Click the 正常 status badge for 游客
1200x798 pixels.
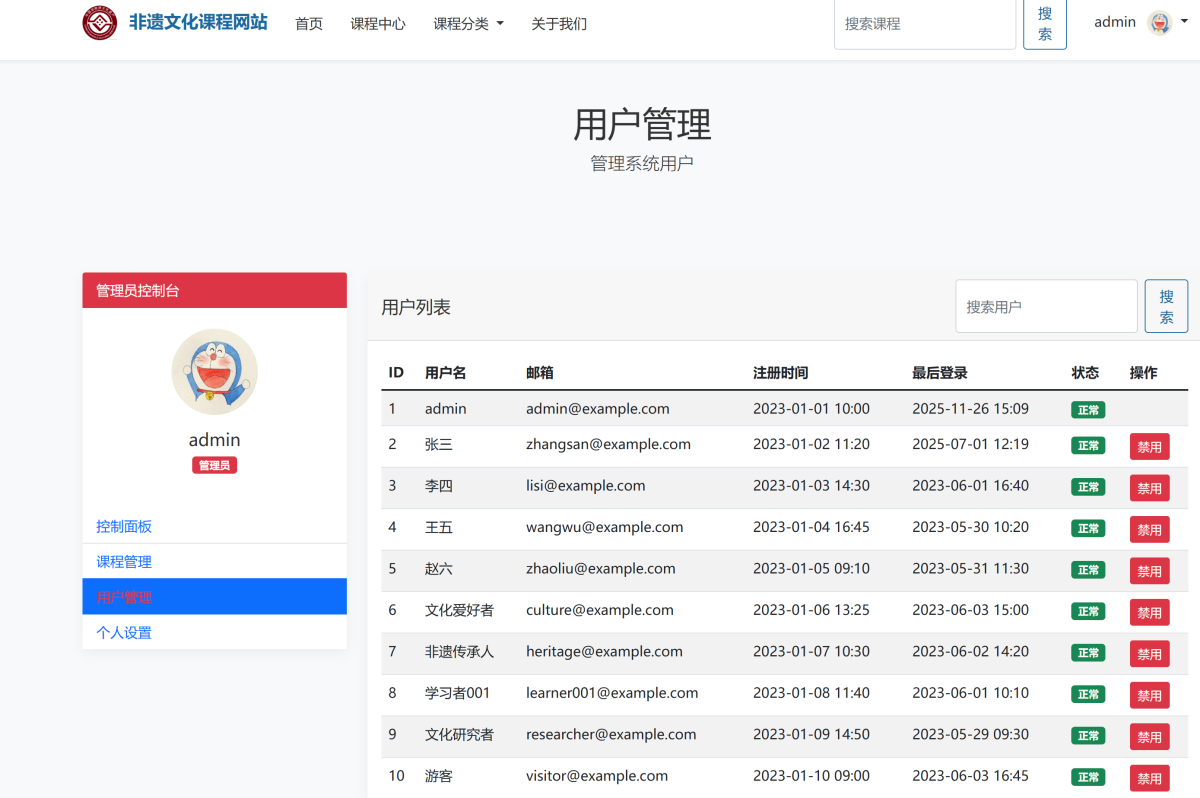tap(1088, 777)
